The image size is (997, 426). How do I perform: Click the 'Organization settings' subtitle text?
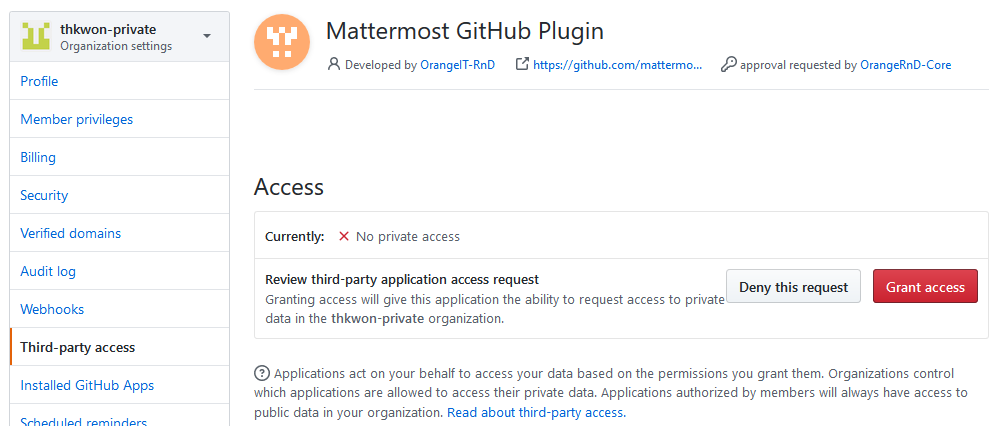[116, 46]
